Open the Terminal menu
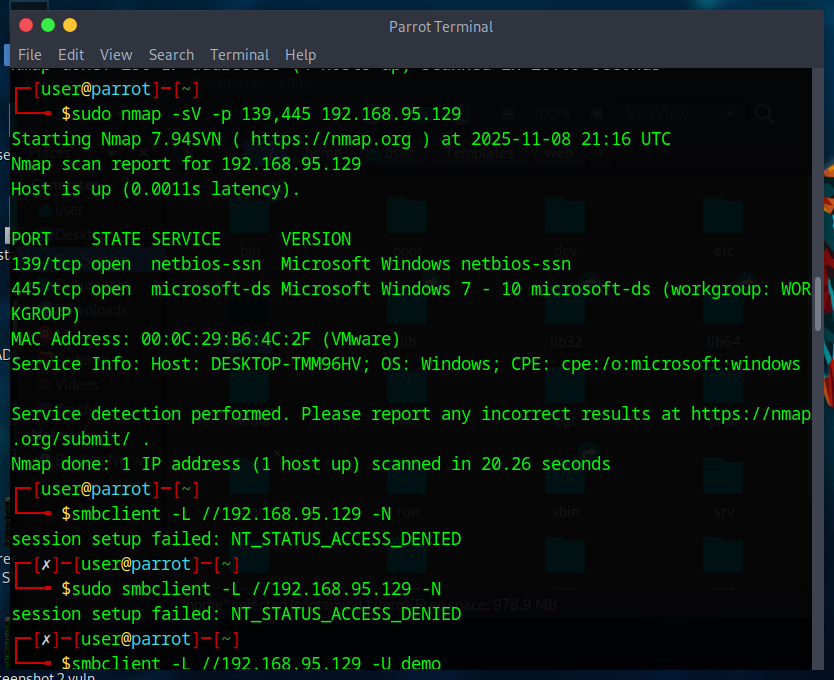Screen dimensions: 834x680 point(239,55)
